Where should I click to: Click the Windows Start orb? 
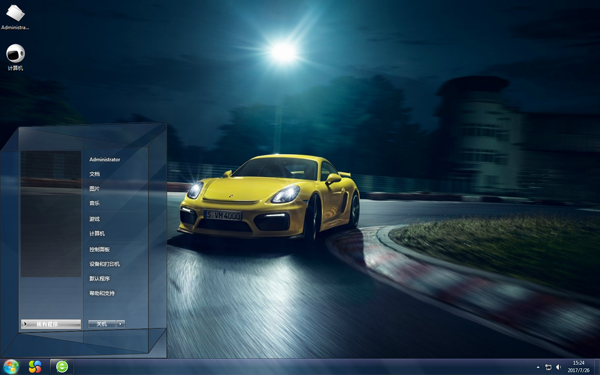(10, 367)
